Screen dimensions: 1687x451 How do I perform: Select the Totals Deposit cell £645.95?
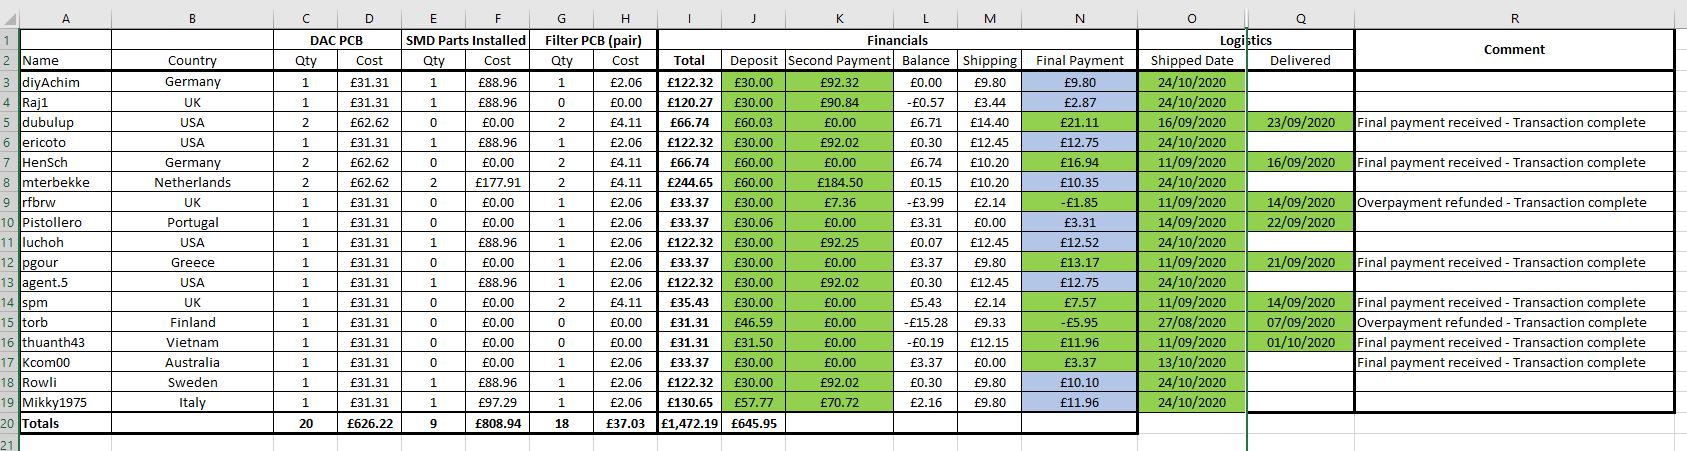[x=753, y=423]
